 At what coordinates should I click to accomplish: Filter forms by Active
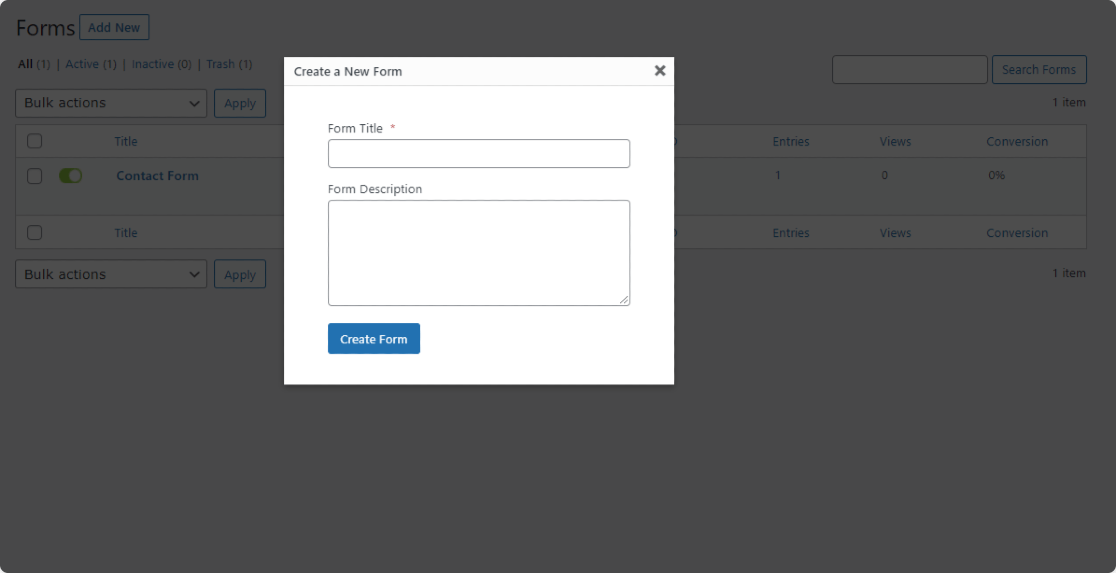[82, 64]
